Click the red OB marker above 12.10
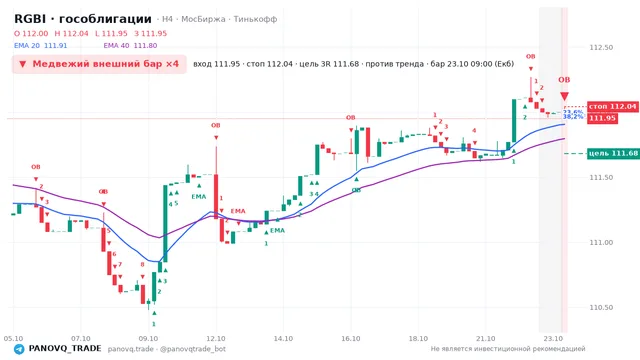This screenshot has height=360, width=640. click(x=216, y=125)
